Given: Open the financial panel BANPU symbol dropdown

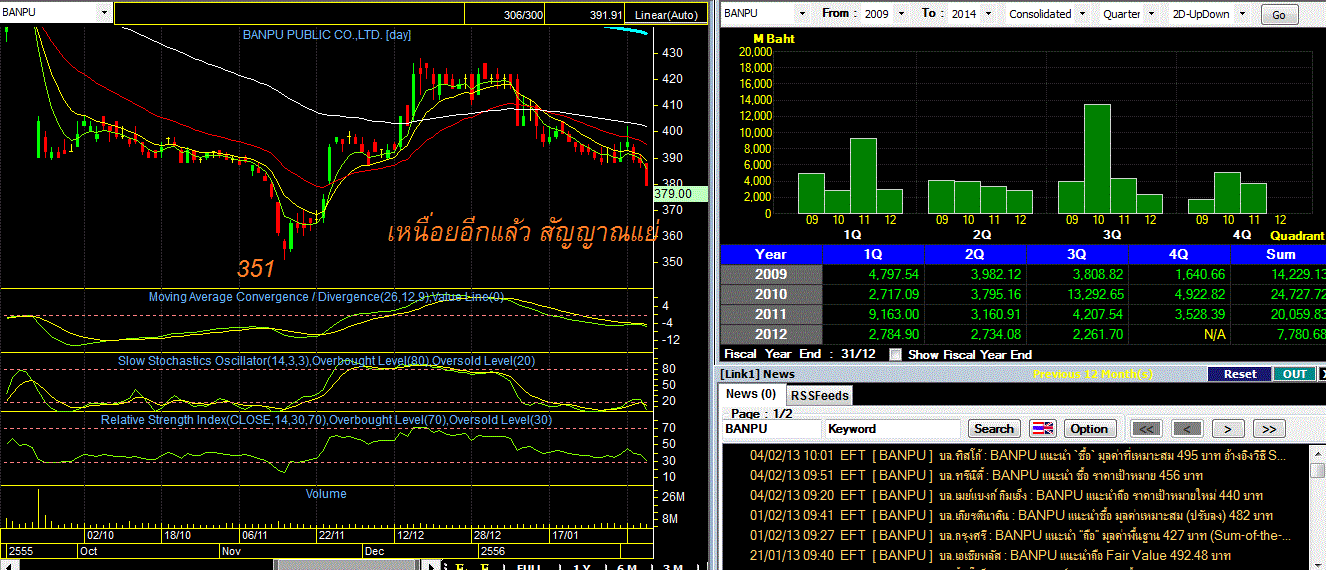Looking at the screenshot, I should [801, 14].
